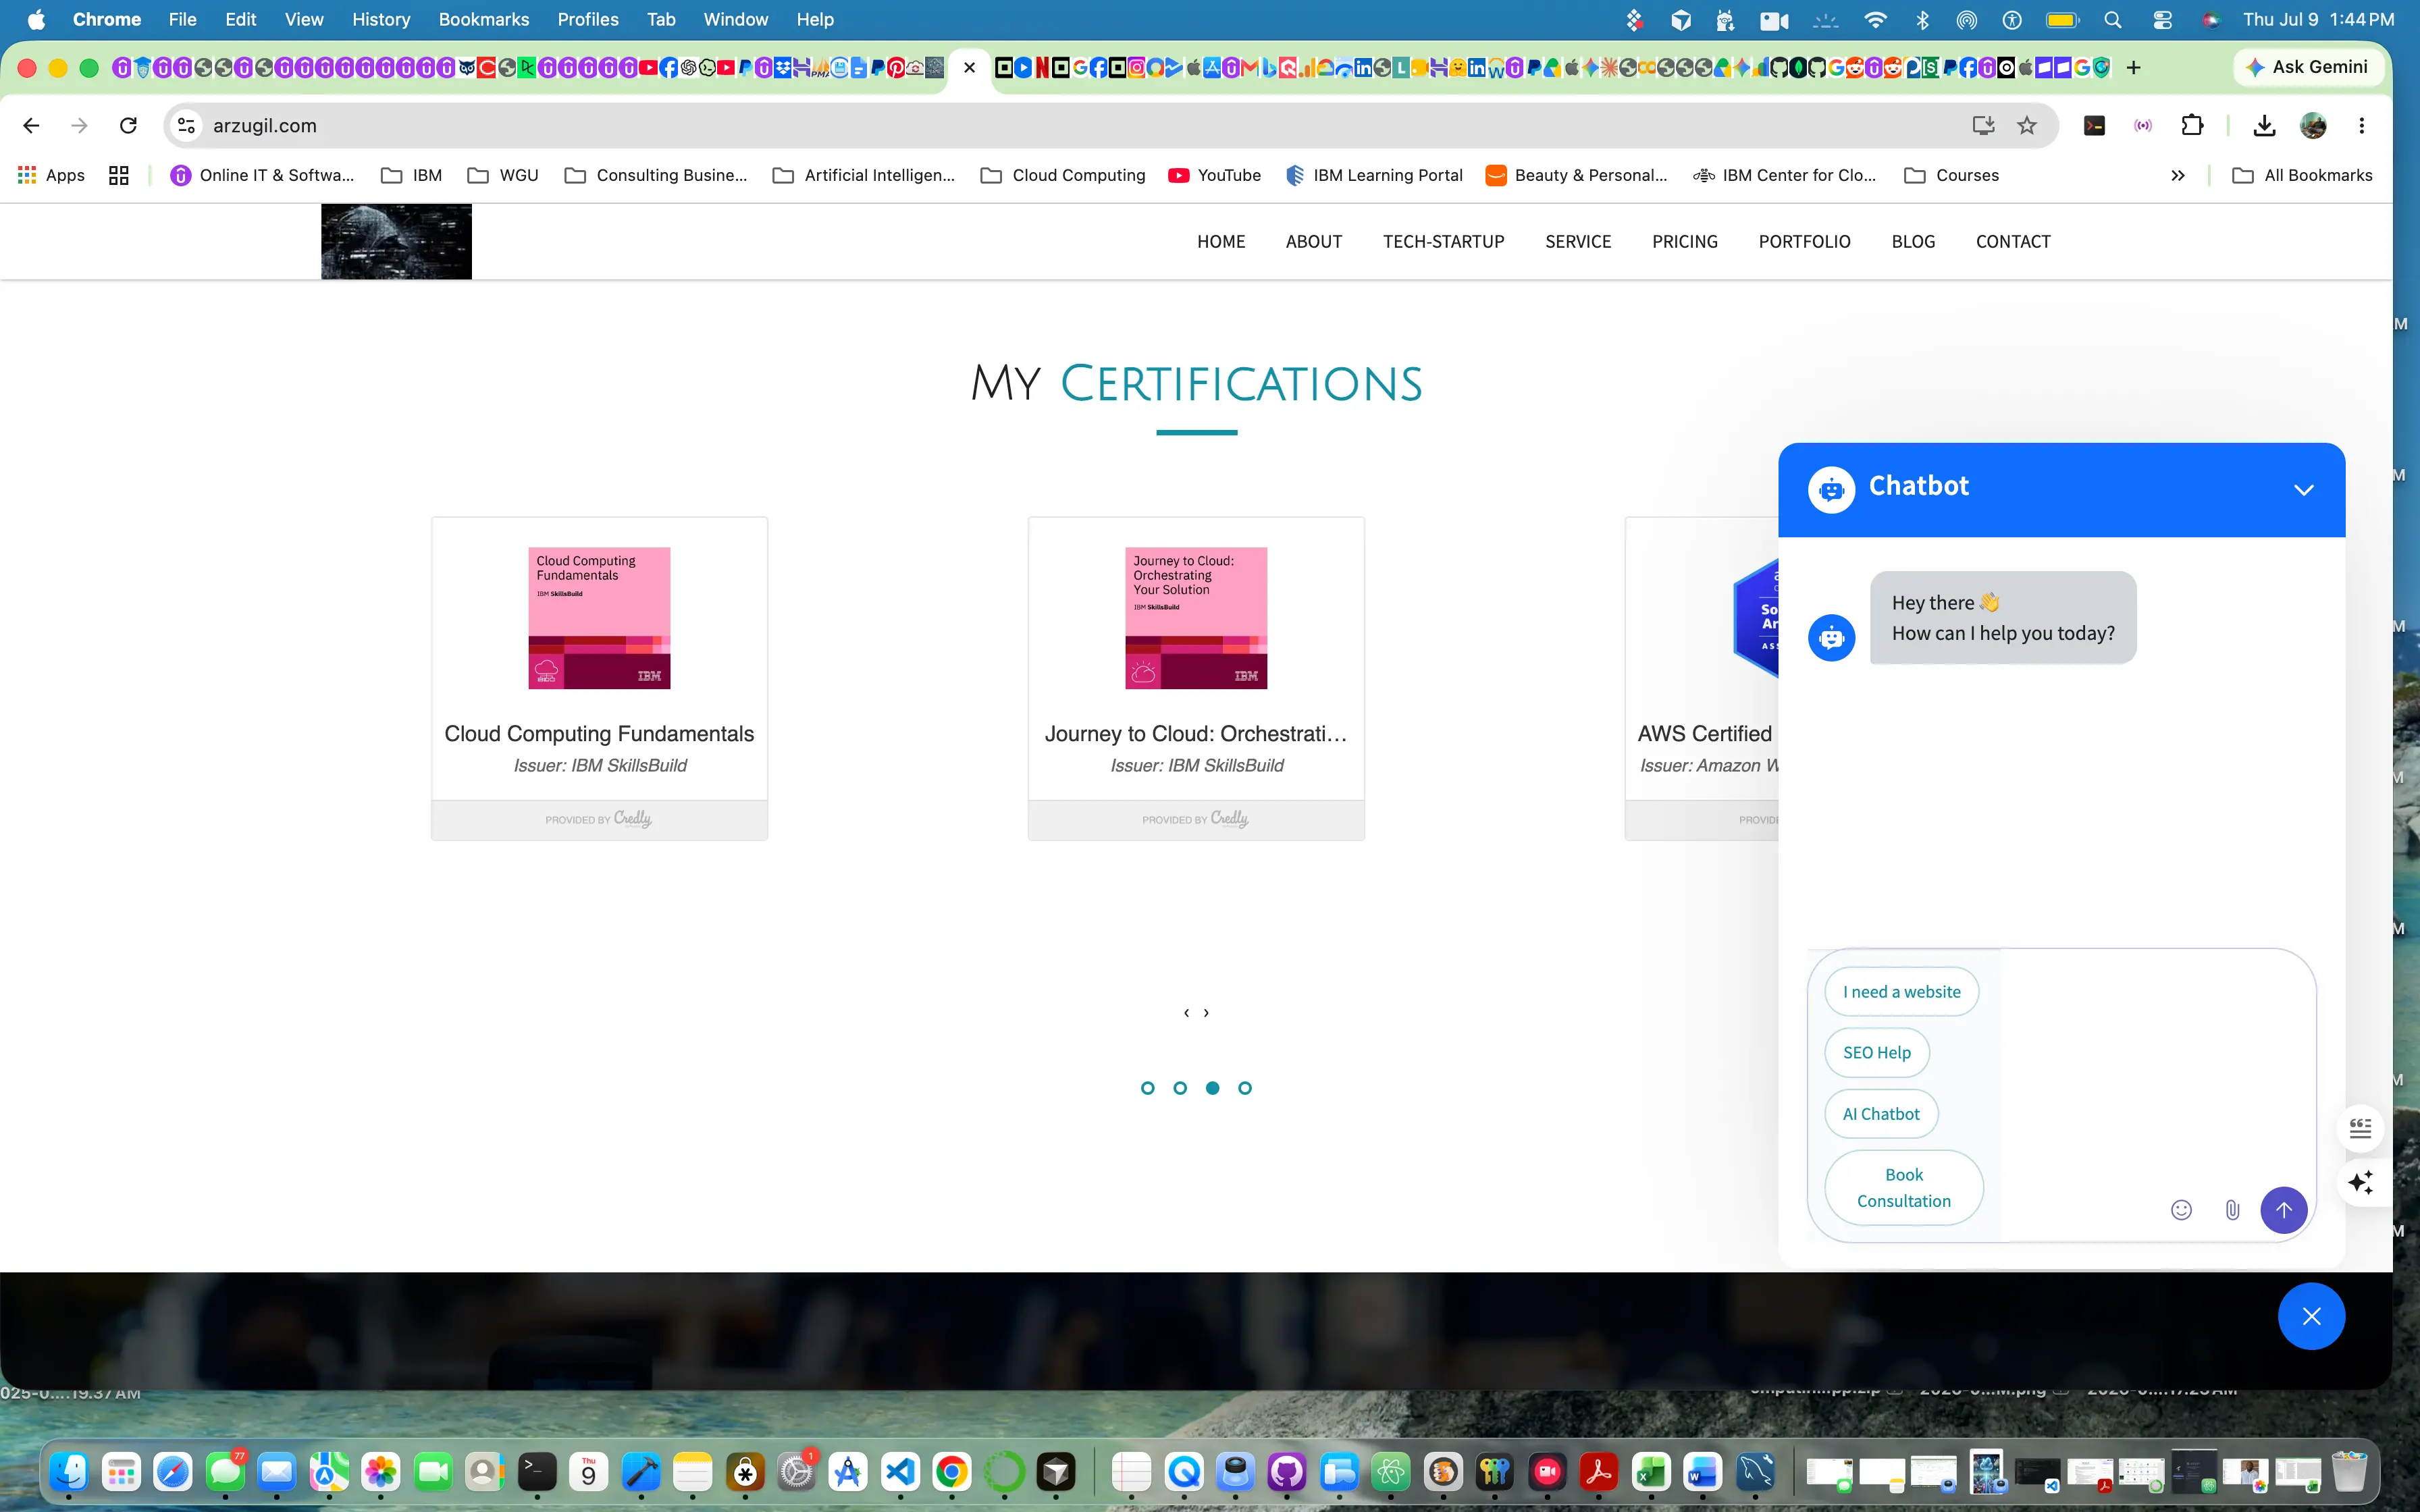Expand the Artificial Intelligence bookmarks folder

tap(864, 175)
